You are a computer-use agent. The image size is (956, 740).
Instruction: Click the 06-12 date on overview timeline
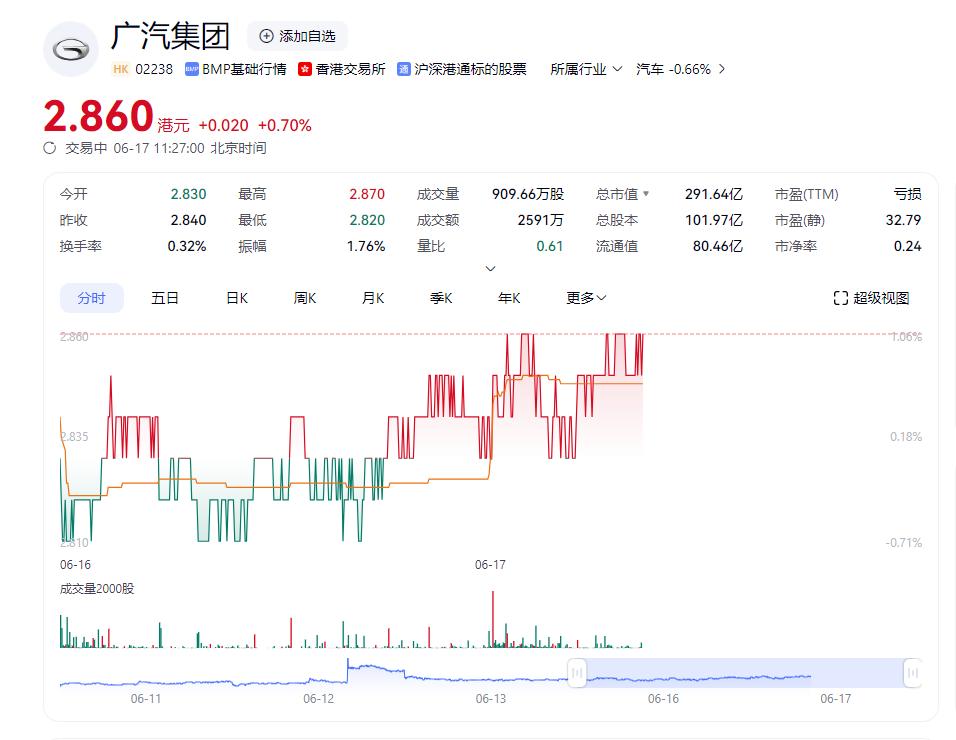[x=319, y=699]
